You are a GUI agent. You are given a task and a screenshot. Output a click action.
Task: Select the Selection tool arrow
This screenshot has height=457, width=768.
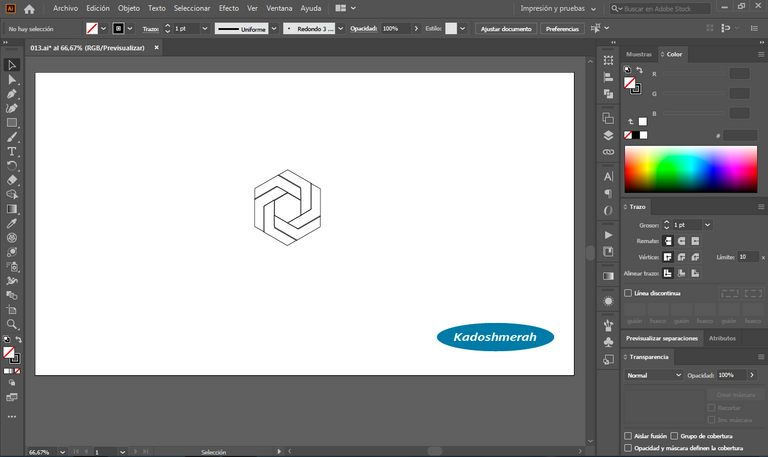(x=12, y=65)
